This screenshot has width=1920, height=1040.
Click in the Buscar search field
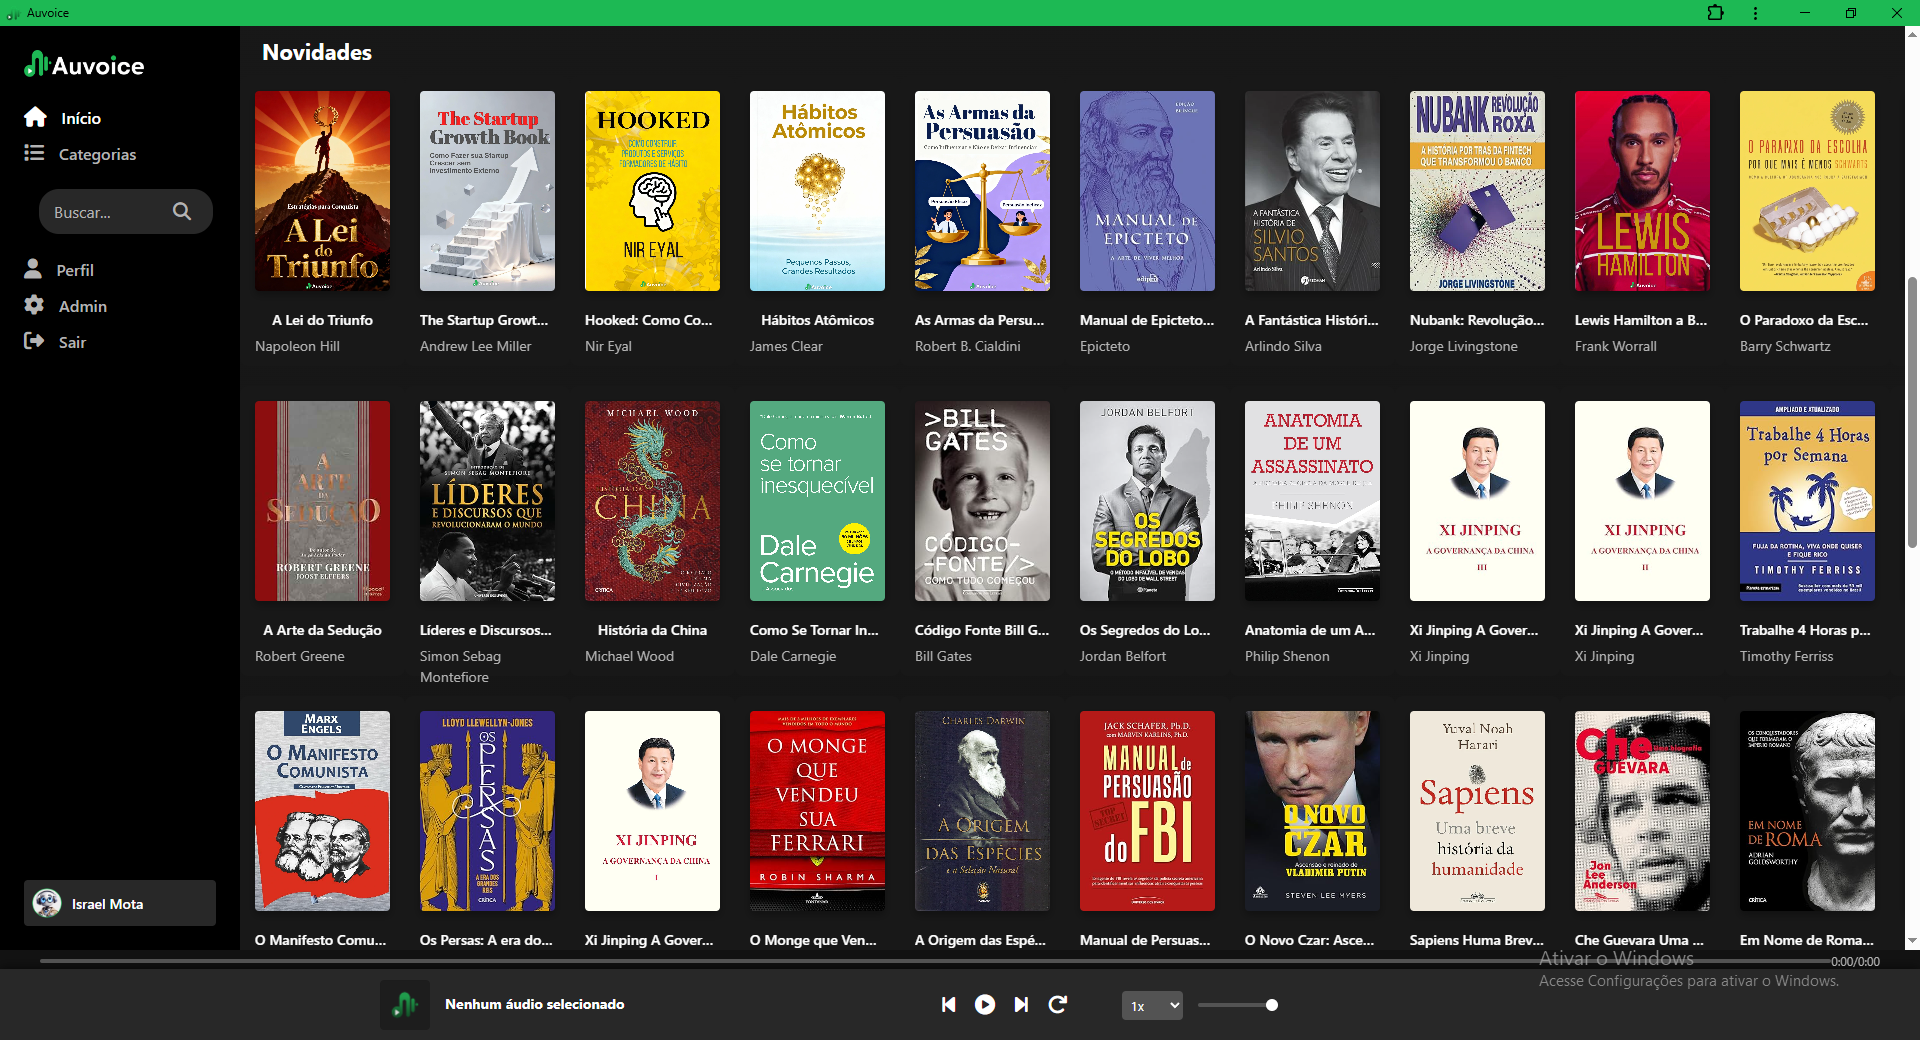(x=105, y=212)
